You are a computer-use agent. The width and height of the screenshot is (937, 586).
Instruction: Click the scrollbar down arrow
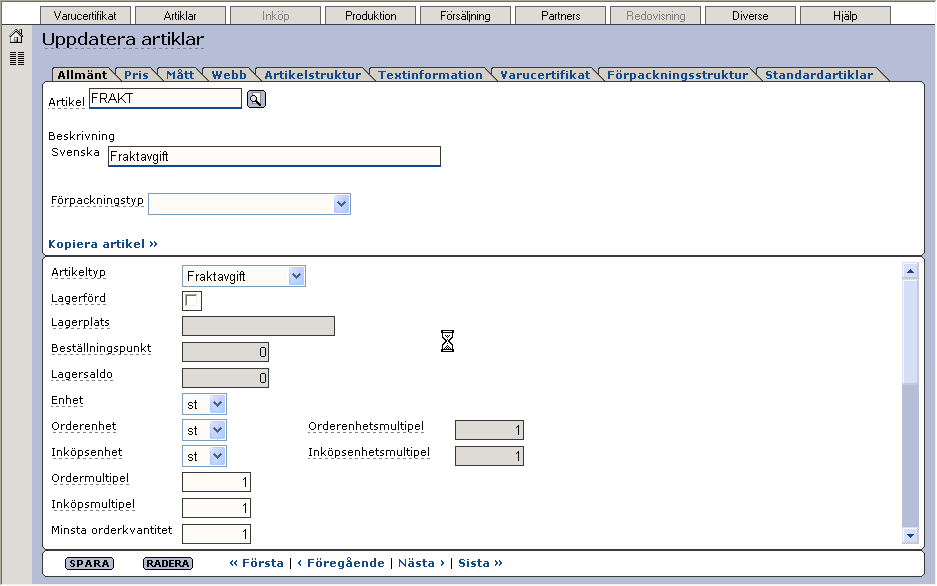tap(910, 536)
